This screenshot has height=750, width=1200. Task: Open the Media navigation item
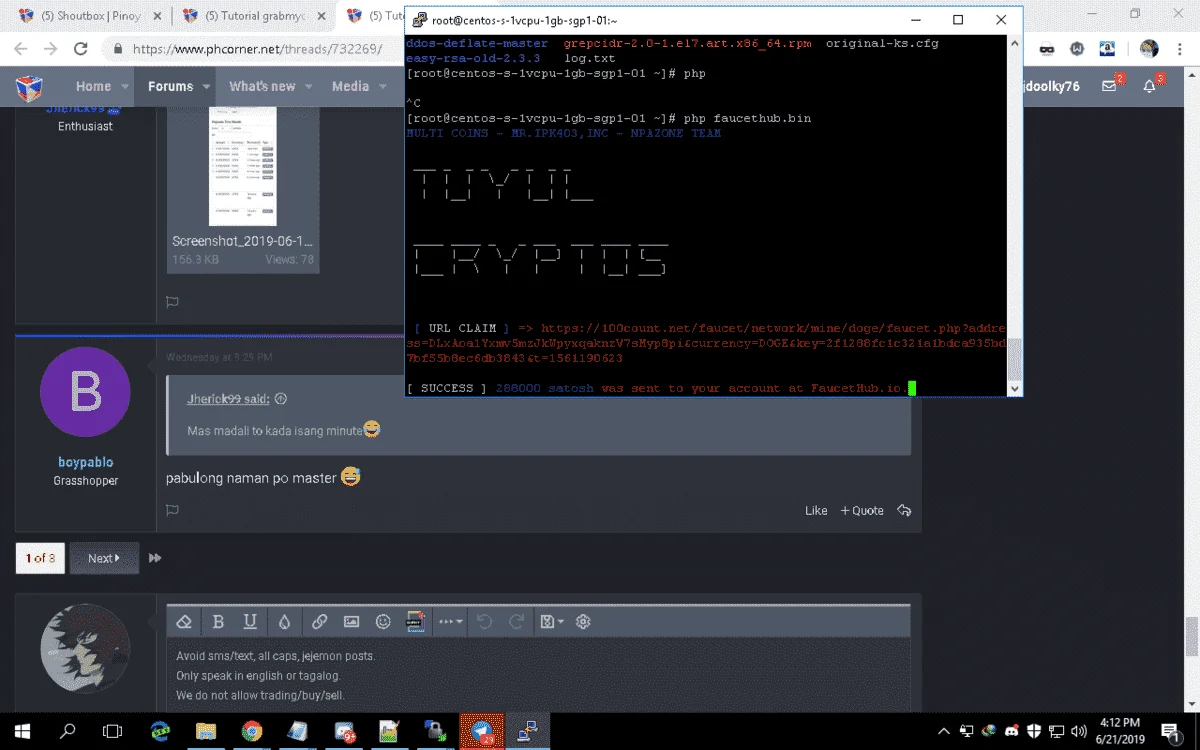350,87
